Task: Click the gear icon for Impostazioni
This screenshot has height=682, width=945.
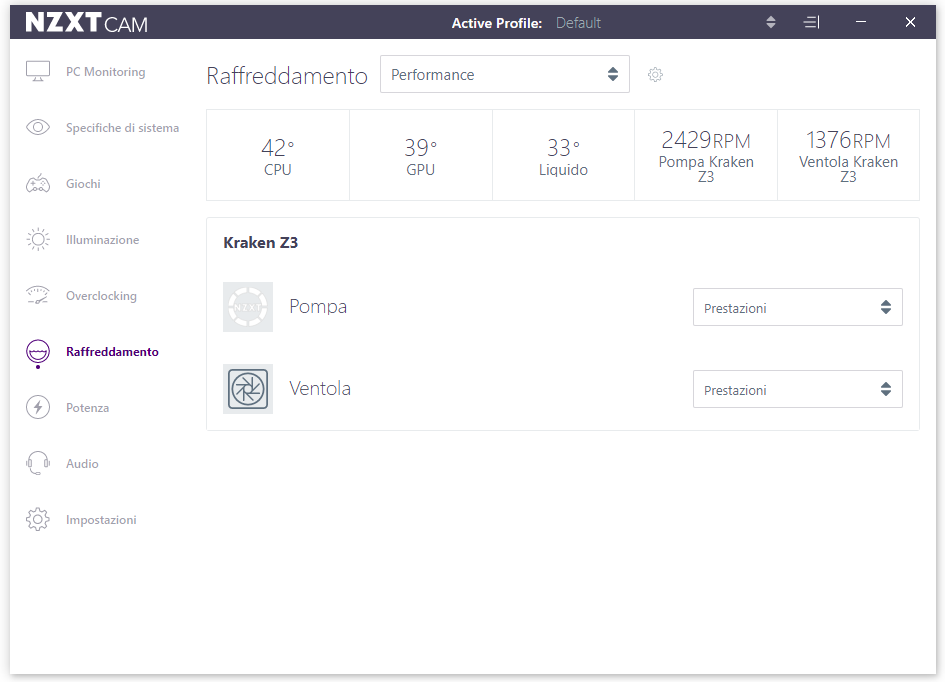Action: click(38, 519)
